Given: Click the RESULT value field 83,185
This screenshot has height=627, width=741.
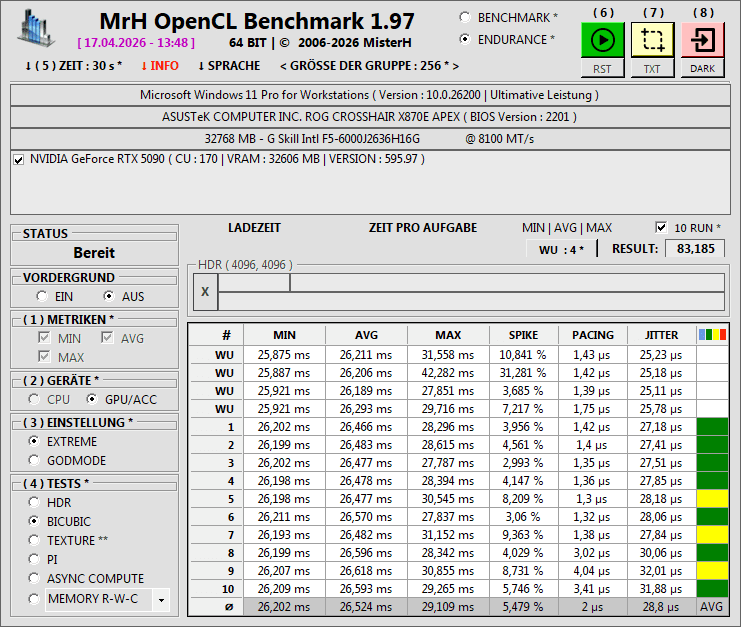Looking at the screenshot, I should click(x=695, y=249).
